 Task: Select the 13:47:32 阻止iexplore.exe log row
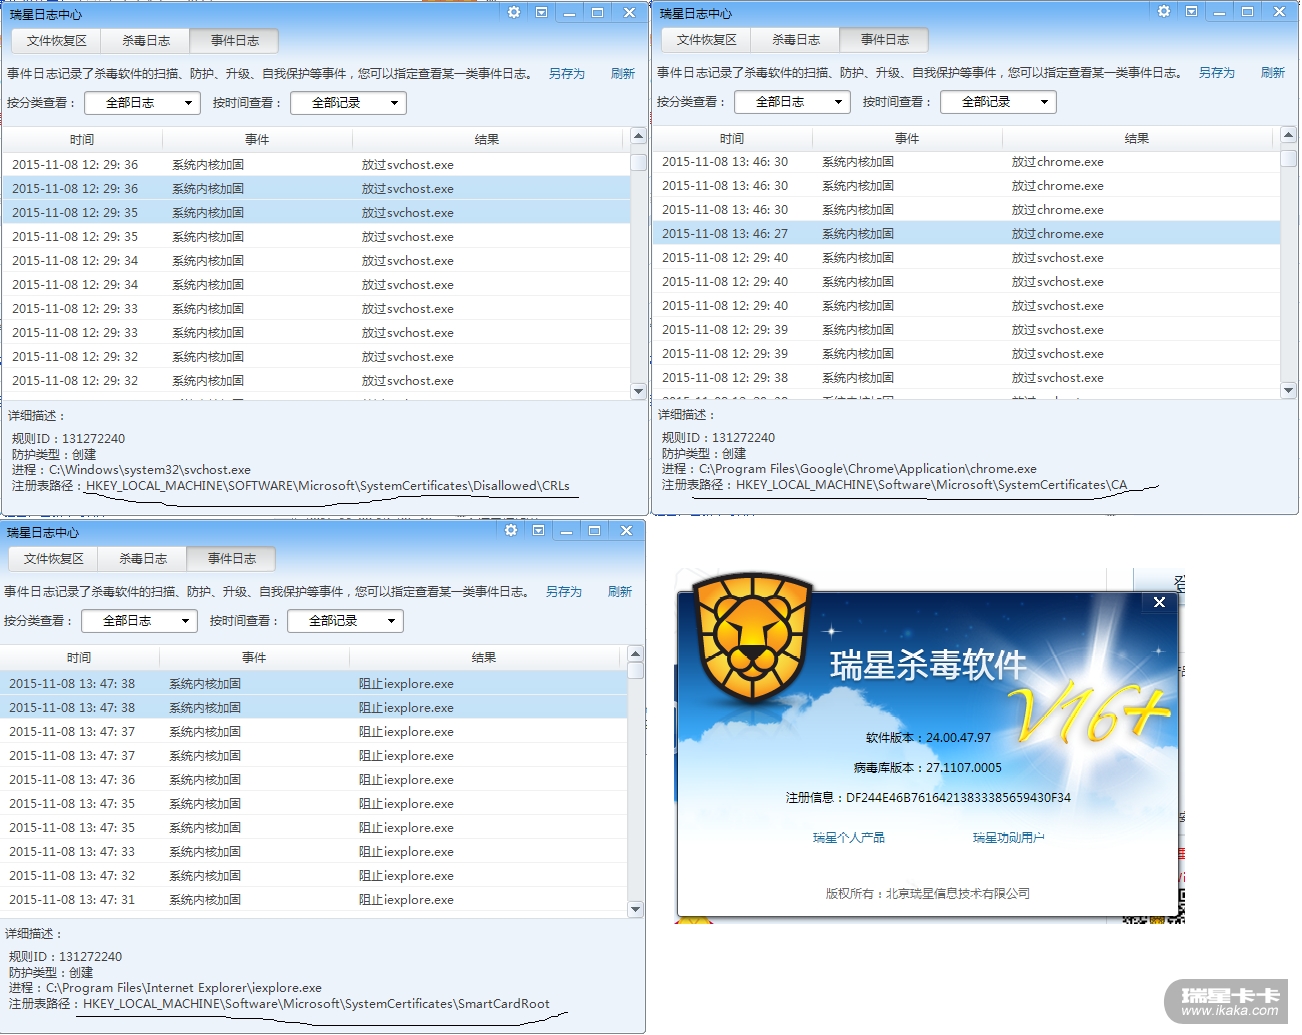[x=314, y=876]
